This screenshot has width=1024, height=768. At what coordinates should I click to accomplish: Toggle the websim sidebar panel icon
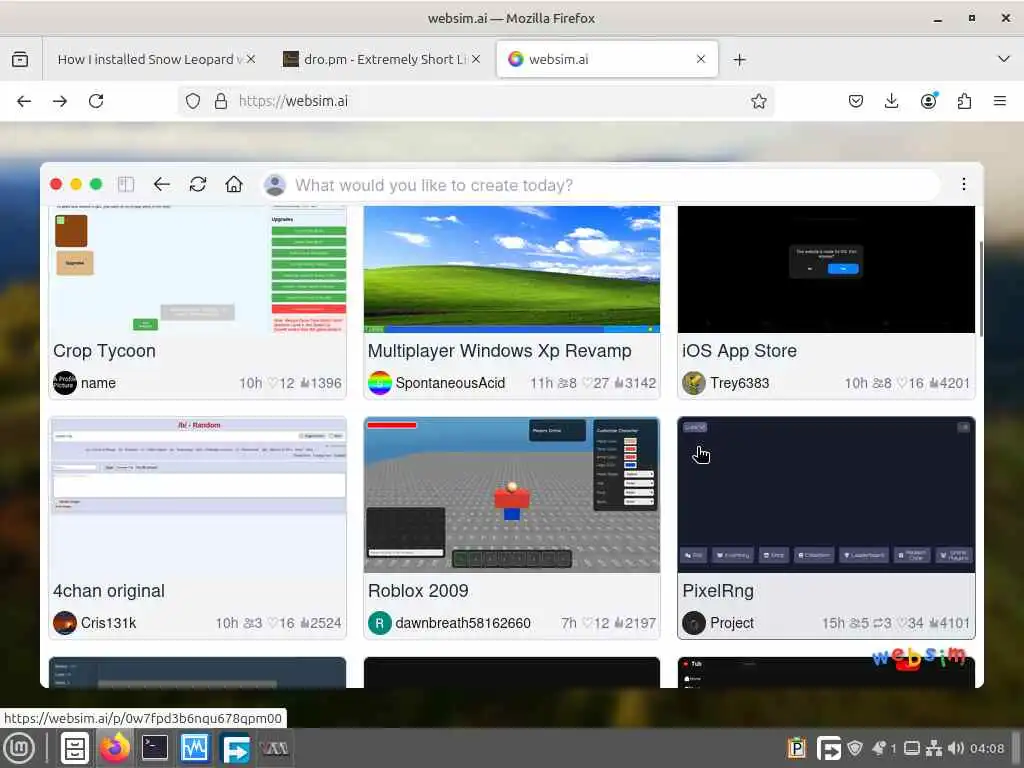coord(126,185)
